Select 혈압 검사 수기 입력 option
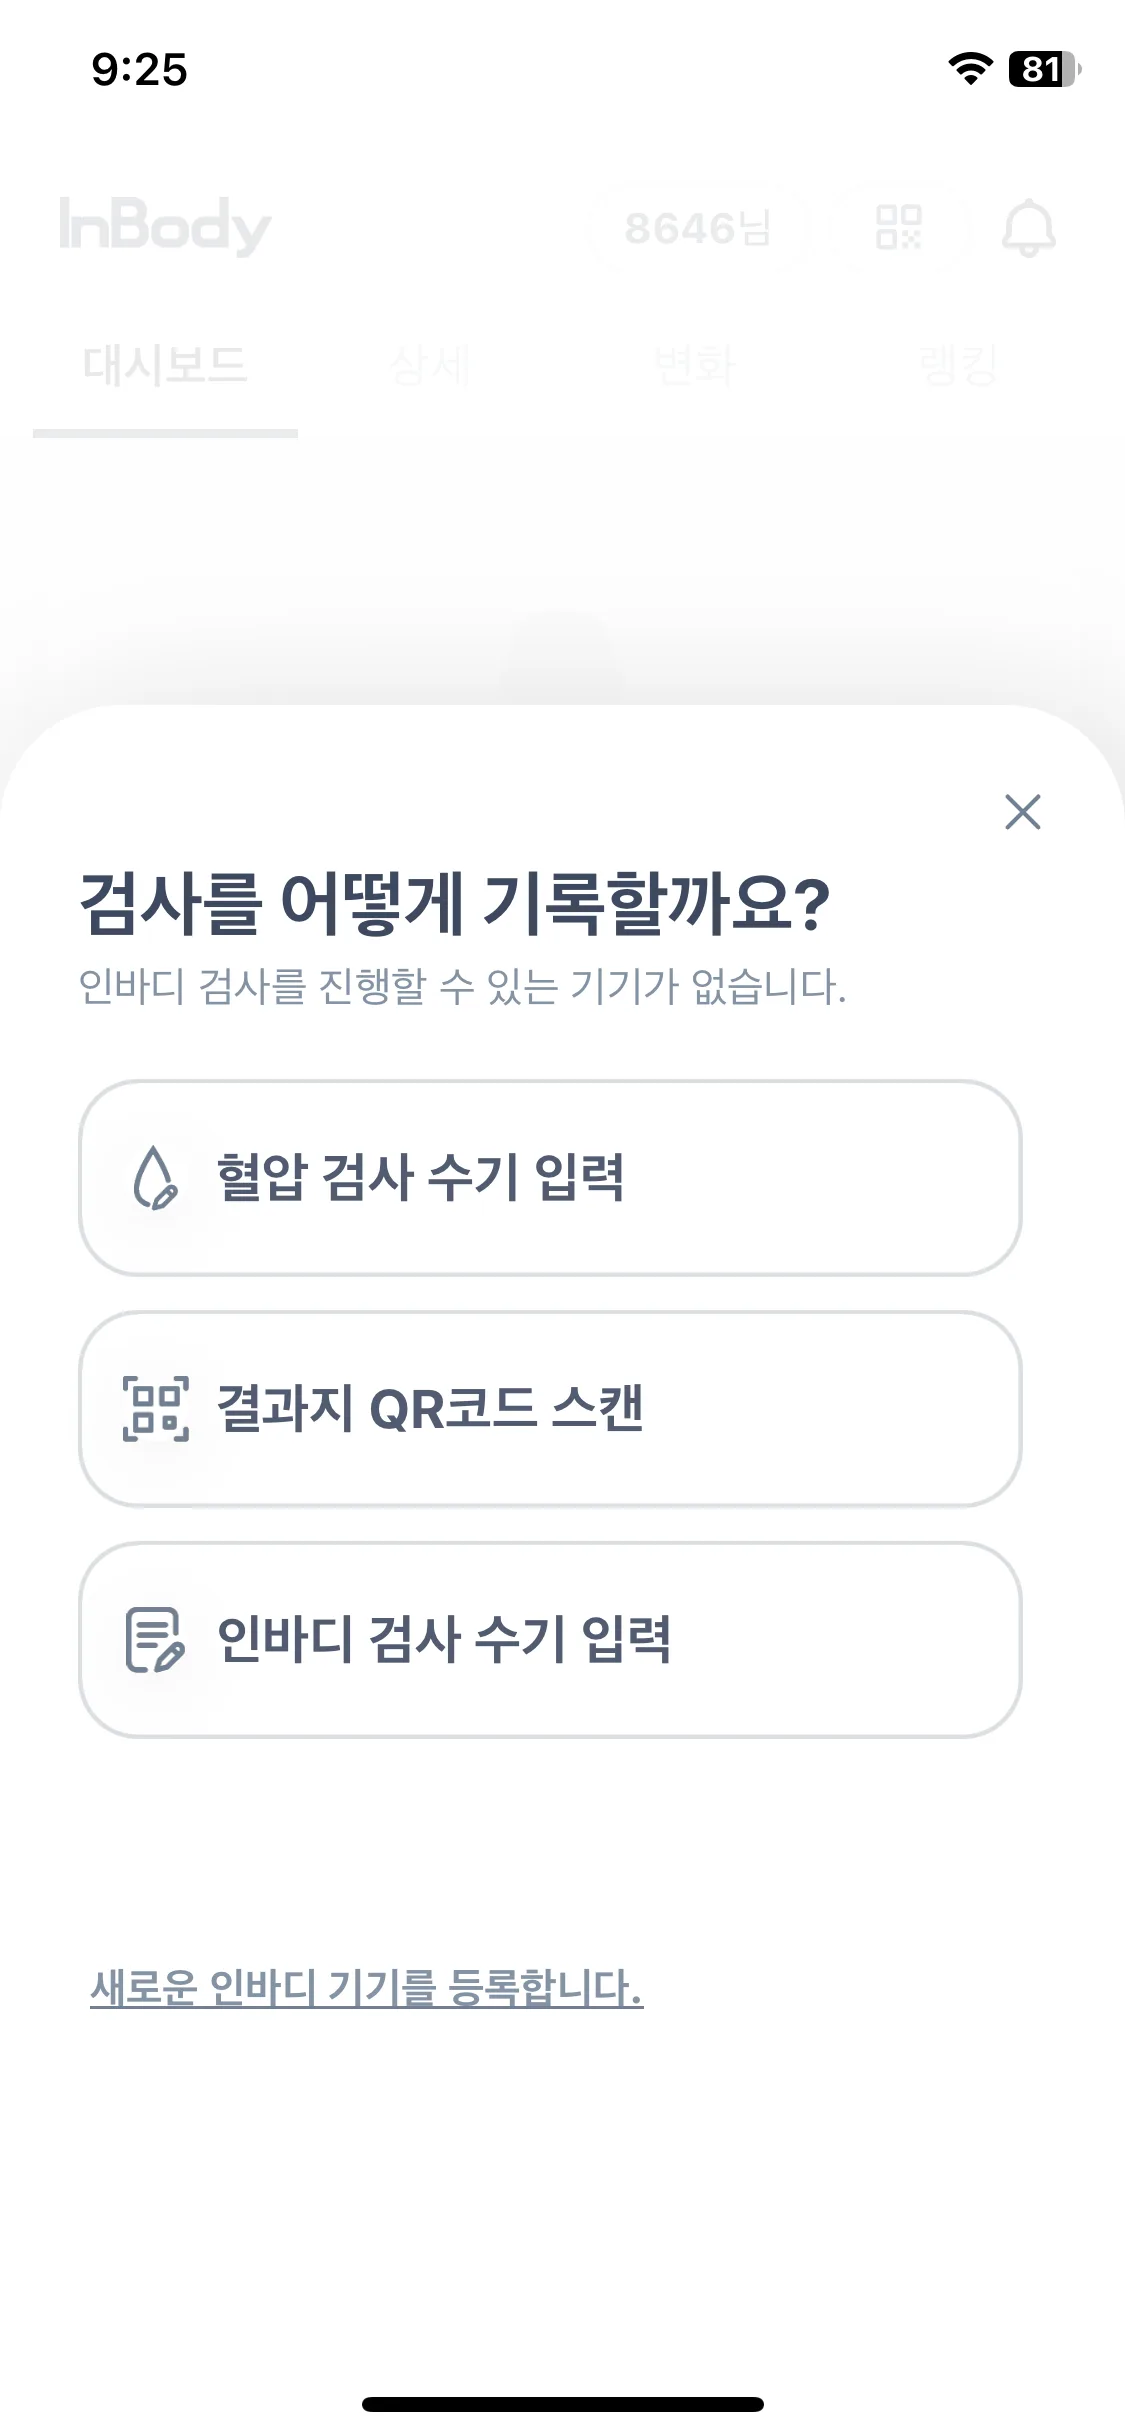1125x2436 pixels. 550,1178
